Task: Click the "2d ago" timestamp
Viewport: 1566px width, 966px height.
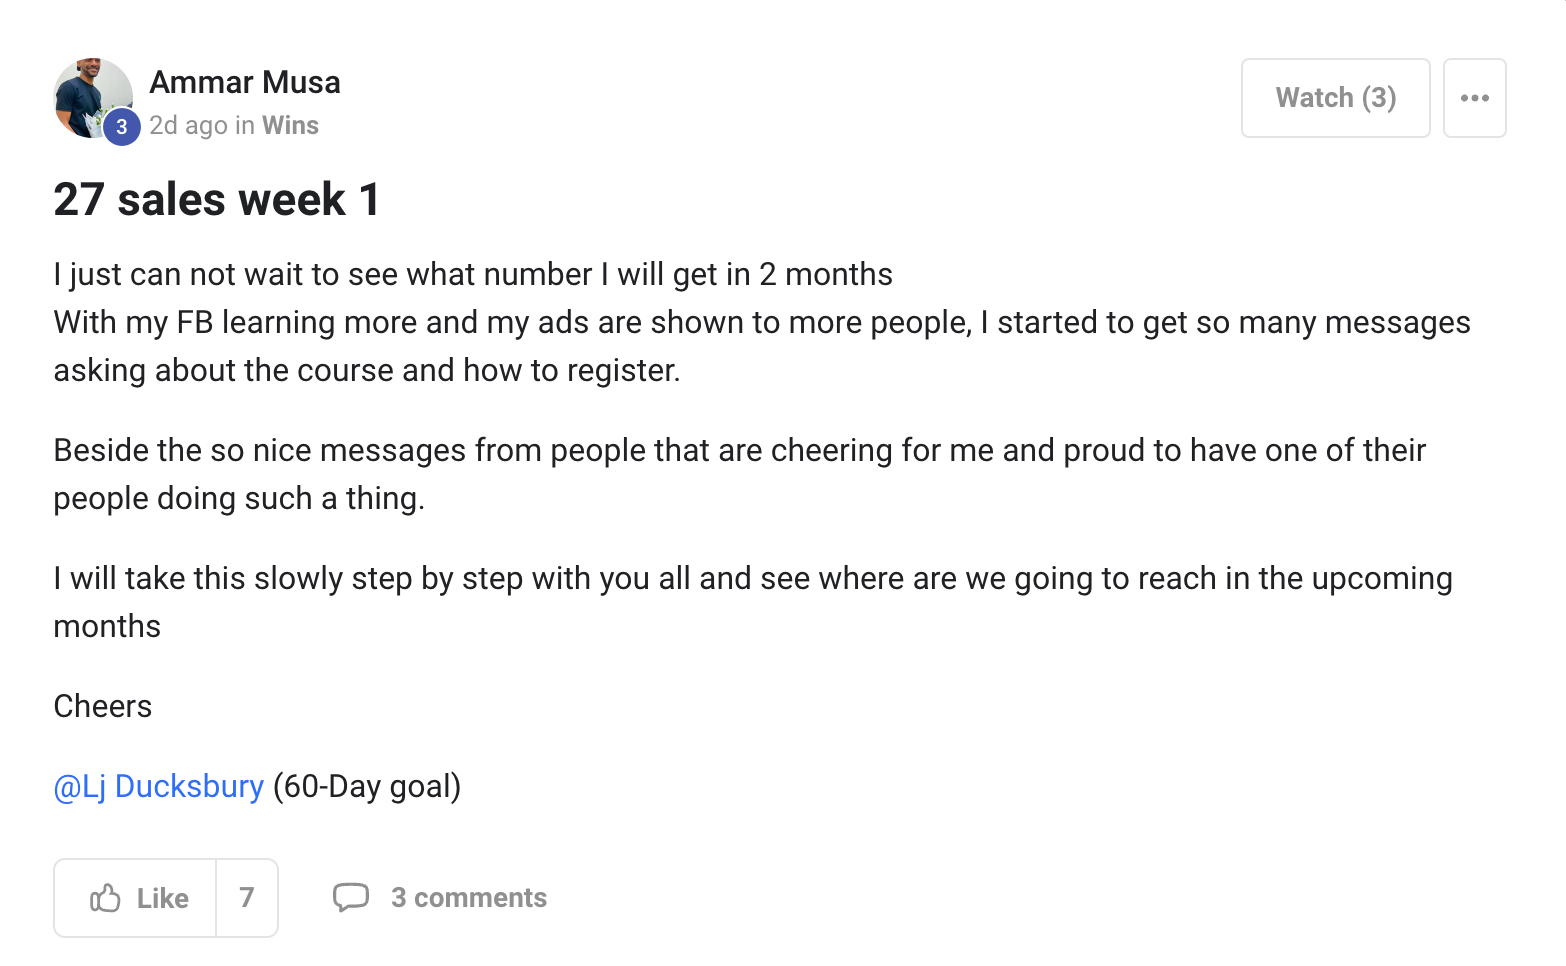Action: click(x=188, y=125)
